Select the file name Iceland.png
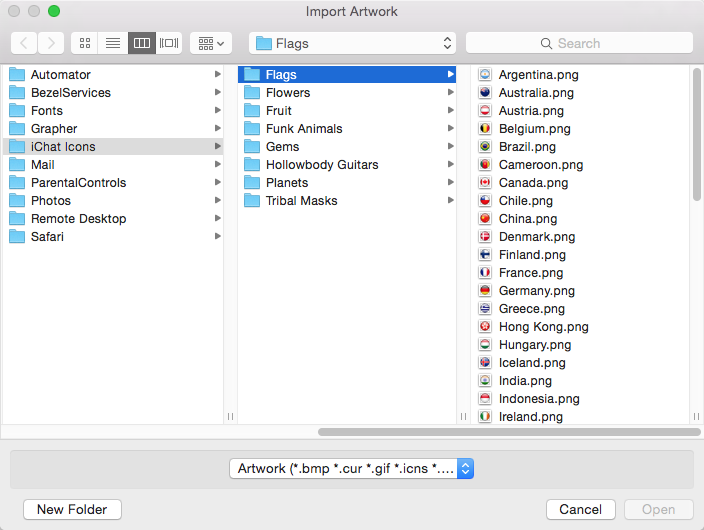704x530 pixels. click(532, 362)
